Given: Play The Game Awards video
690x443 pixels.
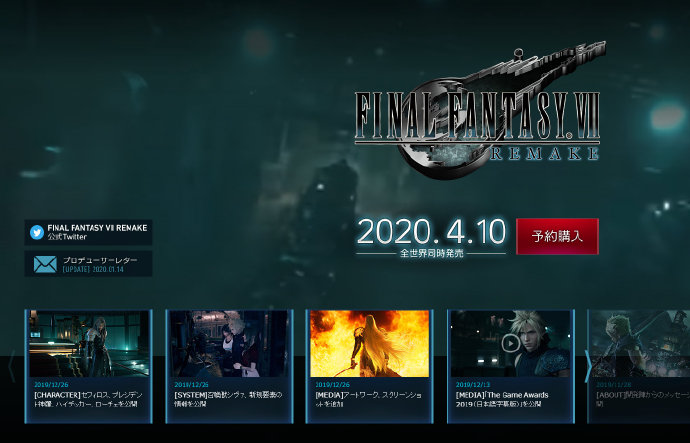Looking at the screenshot, I should click(x=510, y=343).
